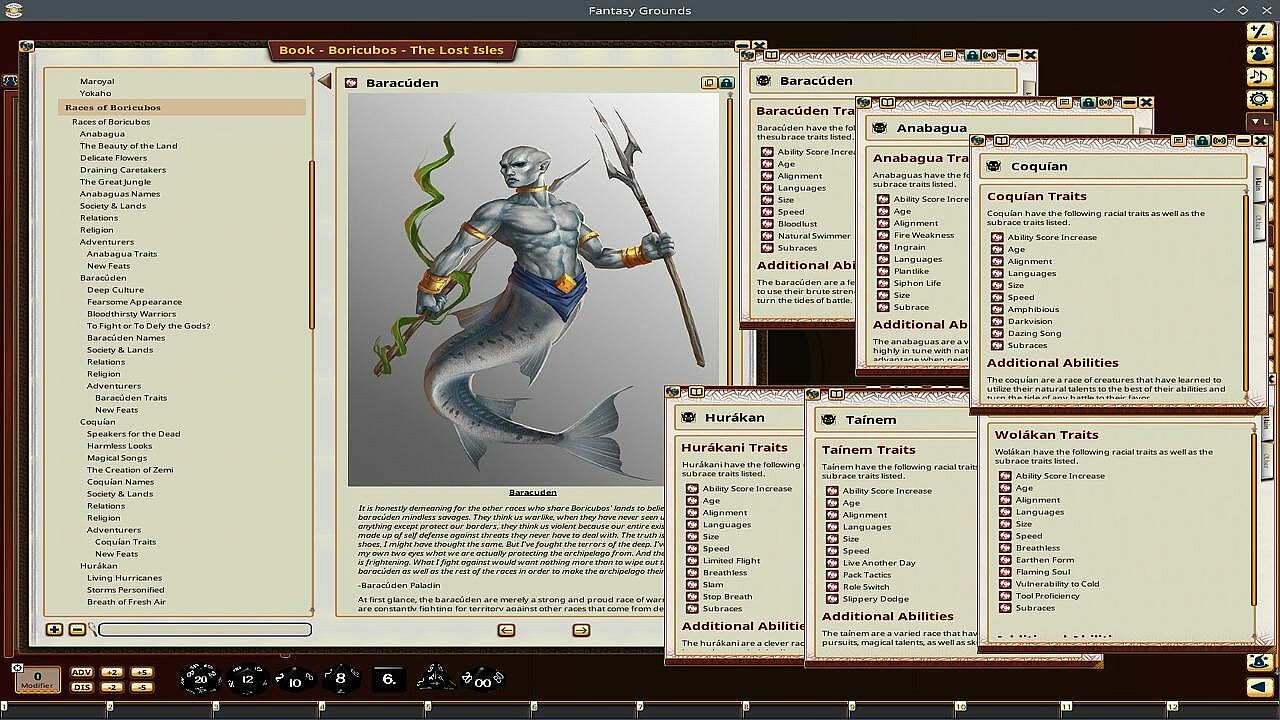Open 'Bloodthirsty Warriors' chapter entry
Image resolution: width=1280 pixels, height=720 pixels.
point(131,314)
